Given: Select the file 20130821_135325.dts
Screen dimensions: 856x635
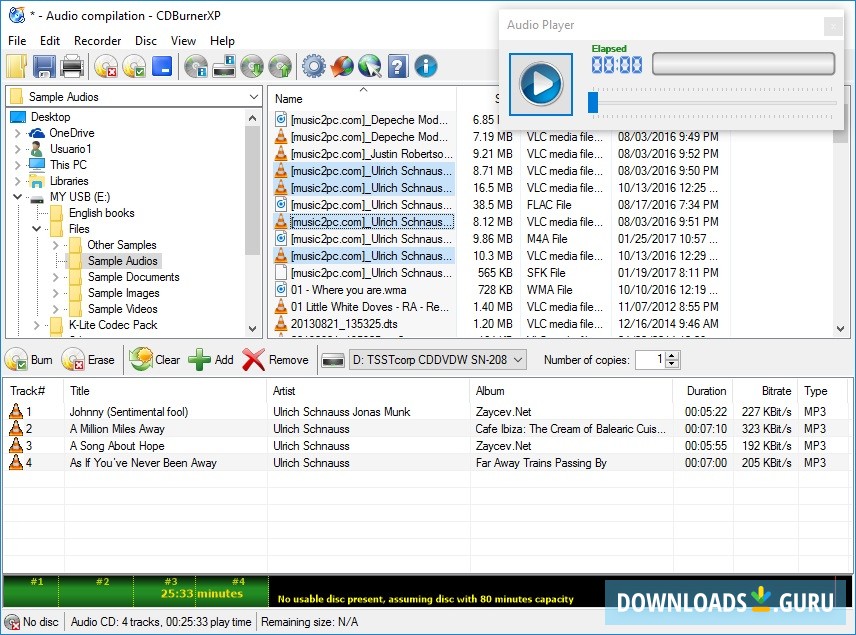Looking at the screenshot, I should [x=344, y=324].
